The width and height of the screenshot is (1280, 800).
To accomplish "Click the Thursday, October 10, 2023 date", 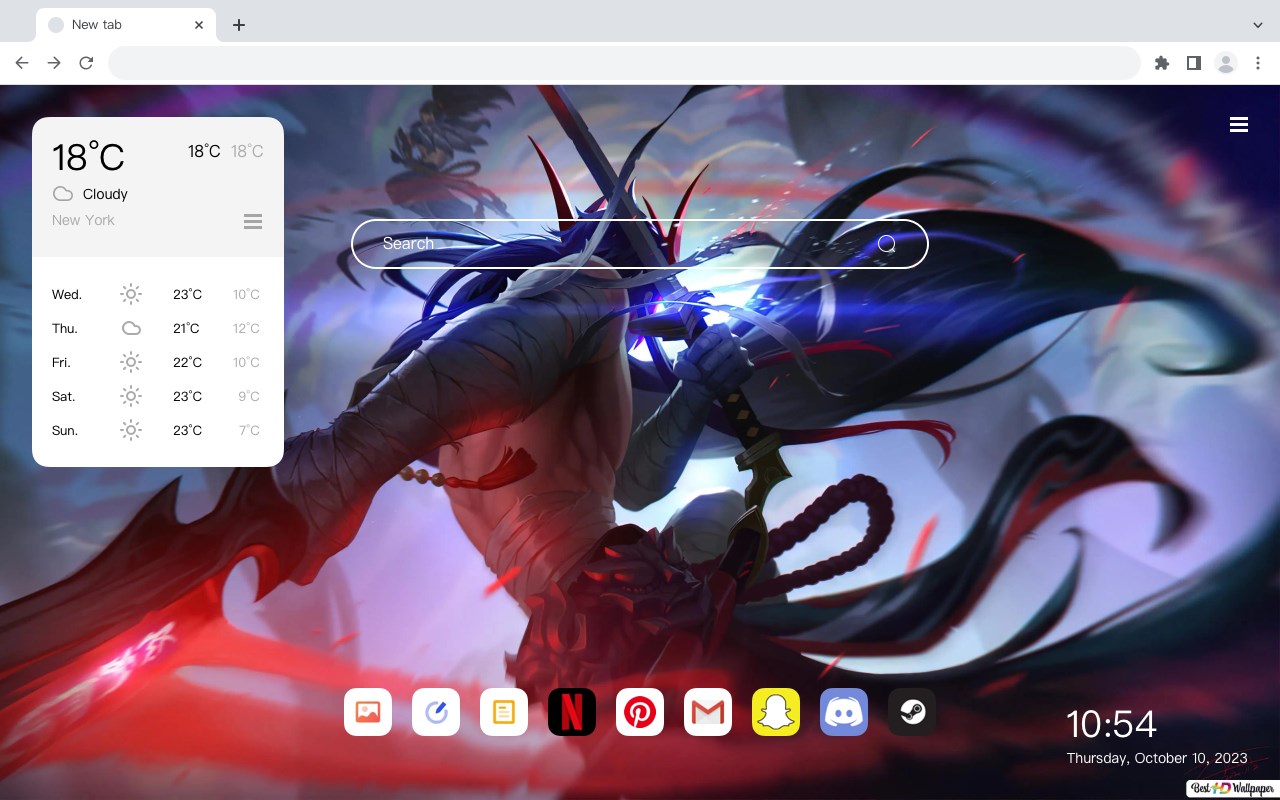I will [1157, 758].
